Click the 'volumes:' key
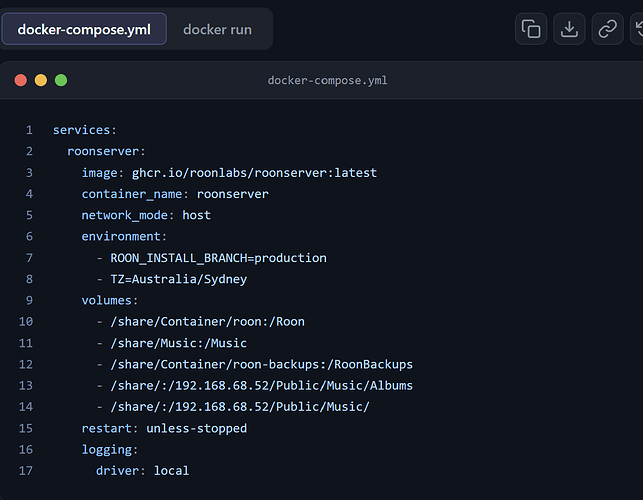Screen dimensions: 643x500 click(110, 301)
